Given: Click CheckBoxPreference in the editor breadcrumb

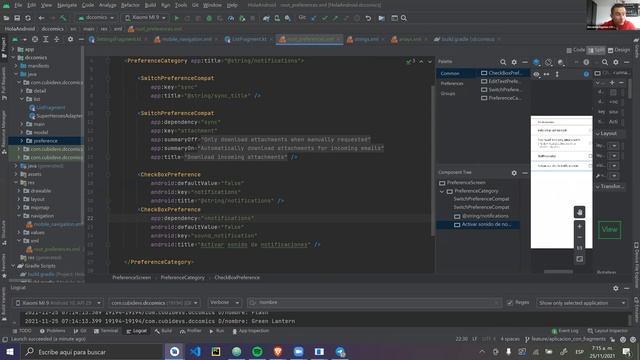Looking at the screenshot, I should 237,278.
